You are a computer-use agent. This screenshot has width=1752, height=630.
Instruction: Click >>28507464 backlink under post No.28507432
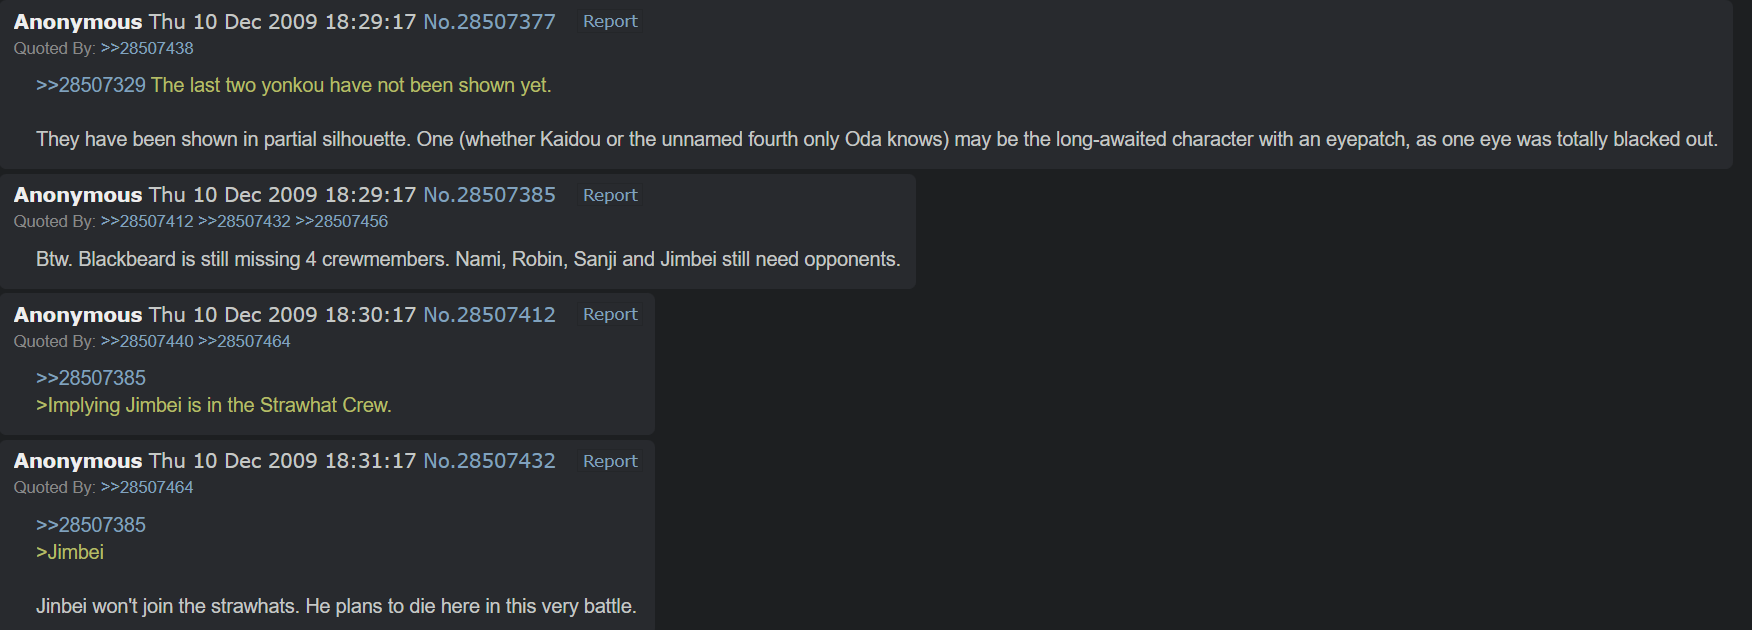pos(147,487)
